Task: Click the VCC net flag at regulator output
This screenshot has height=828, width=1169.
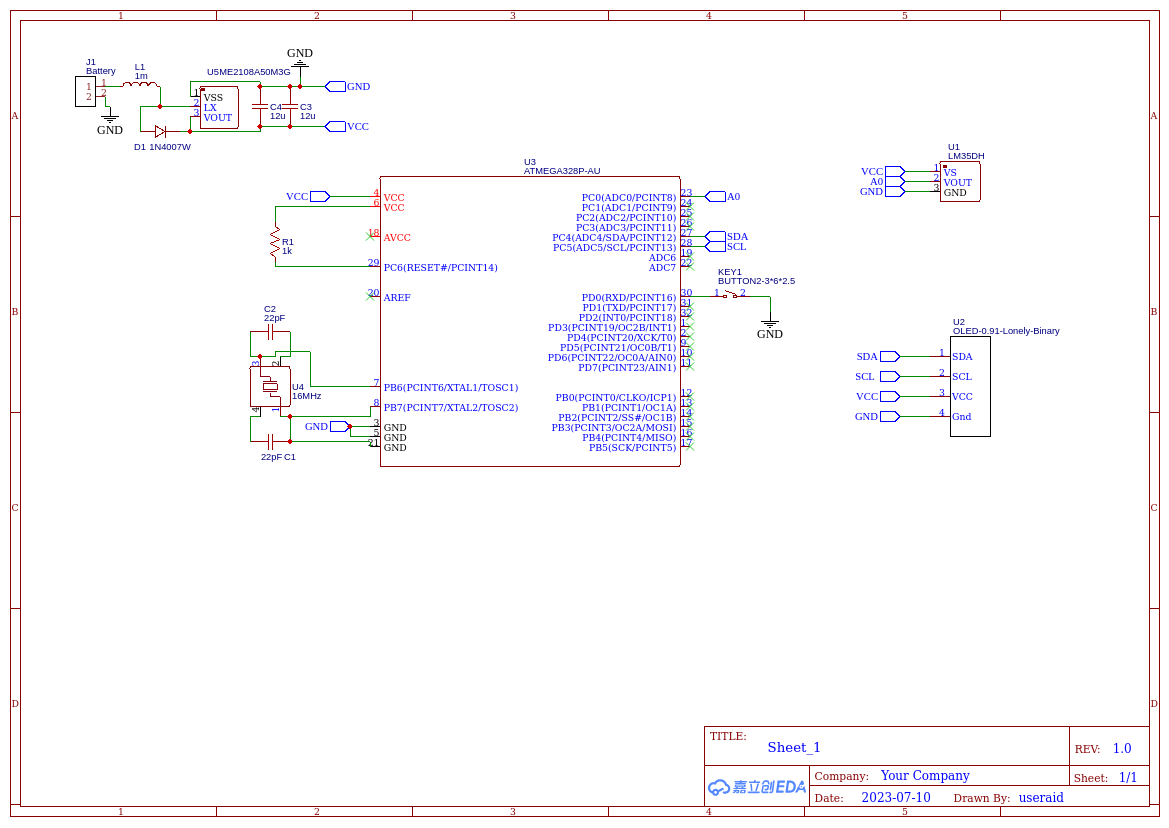Action: tap(347, 127)
